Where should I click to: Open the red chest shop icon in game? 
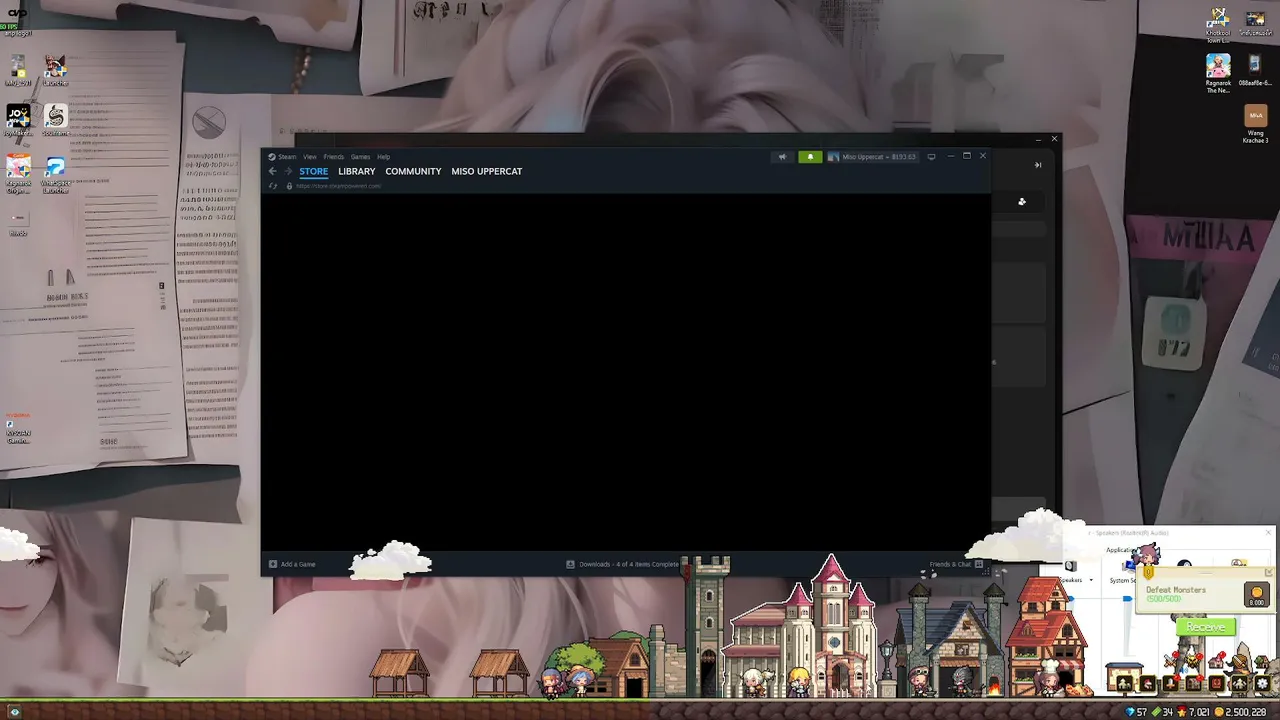click(1217, 684)
